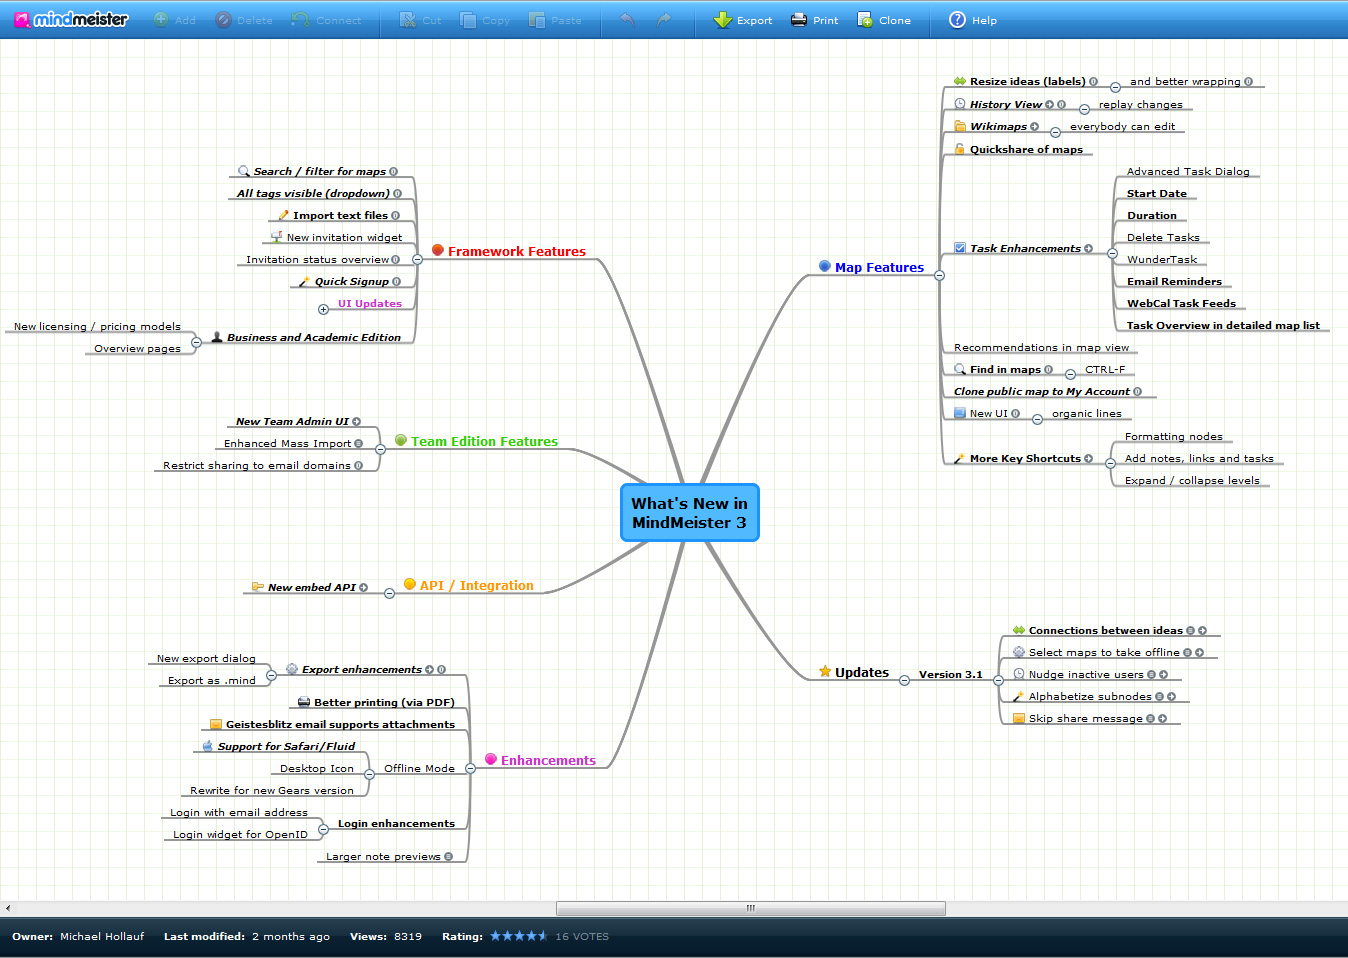Click the Cut toolbar button
The width and height of the screenshot is (1348, 958).
(420, 20)
